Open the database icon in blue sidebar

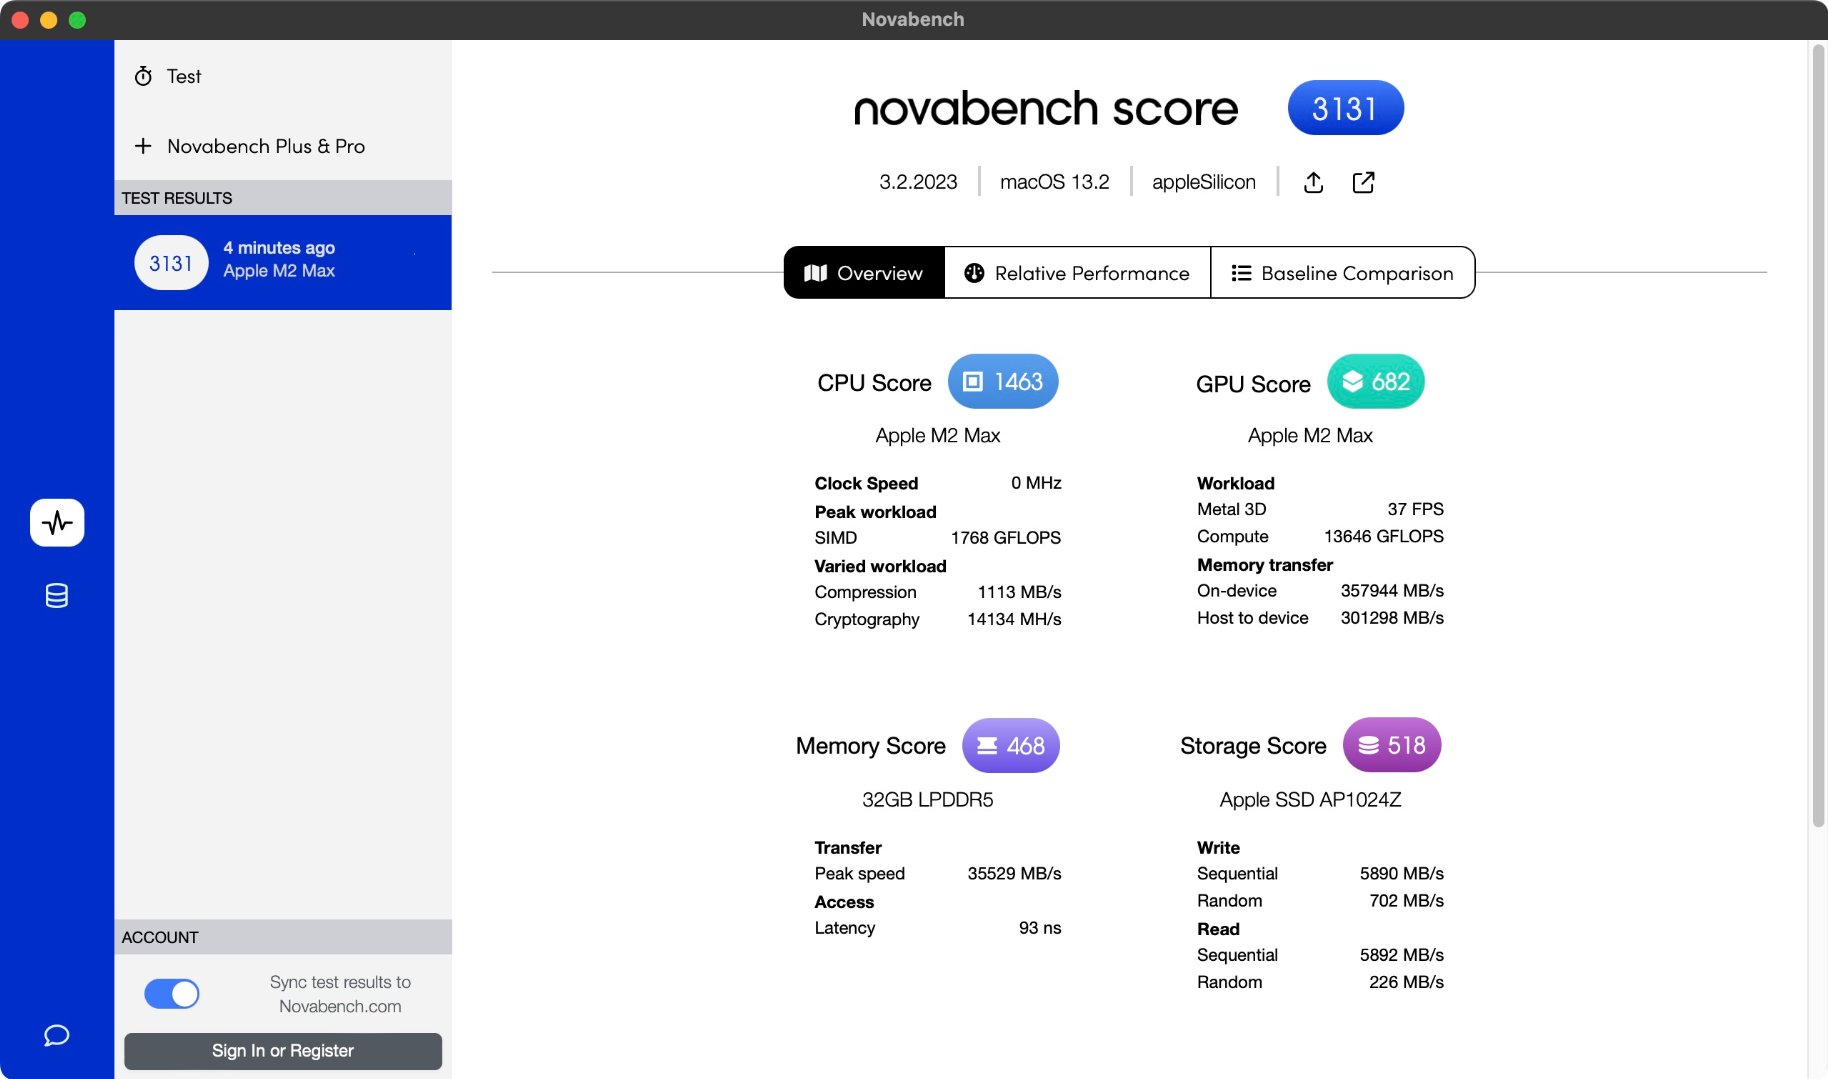(57, 596)
